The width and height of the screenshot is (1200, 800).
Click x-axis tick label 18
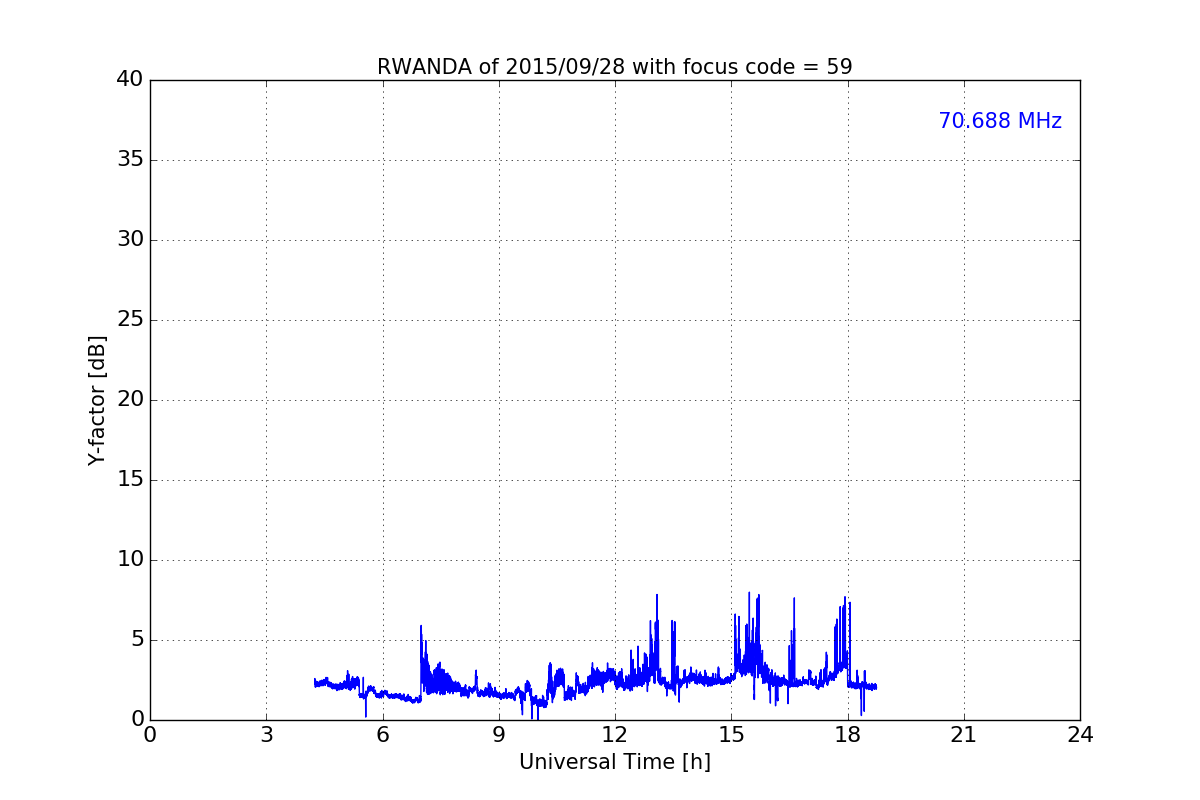click(847, 735)
